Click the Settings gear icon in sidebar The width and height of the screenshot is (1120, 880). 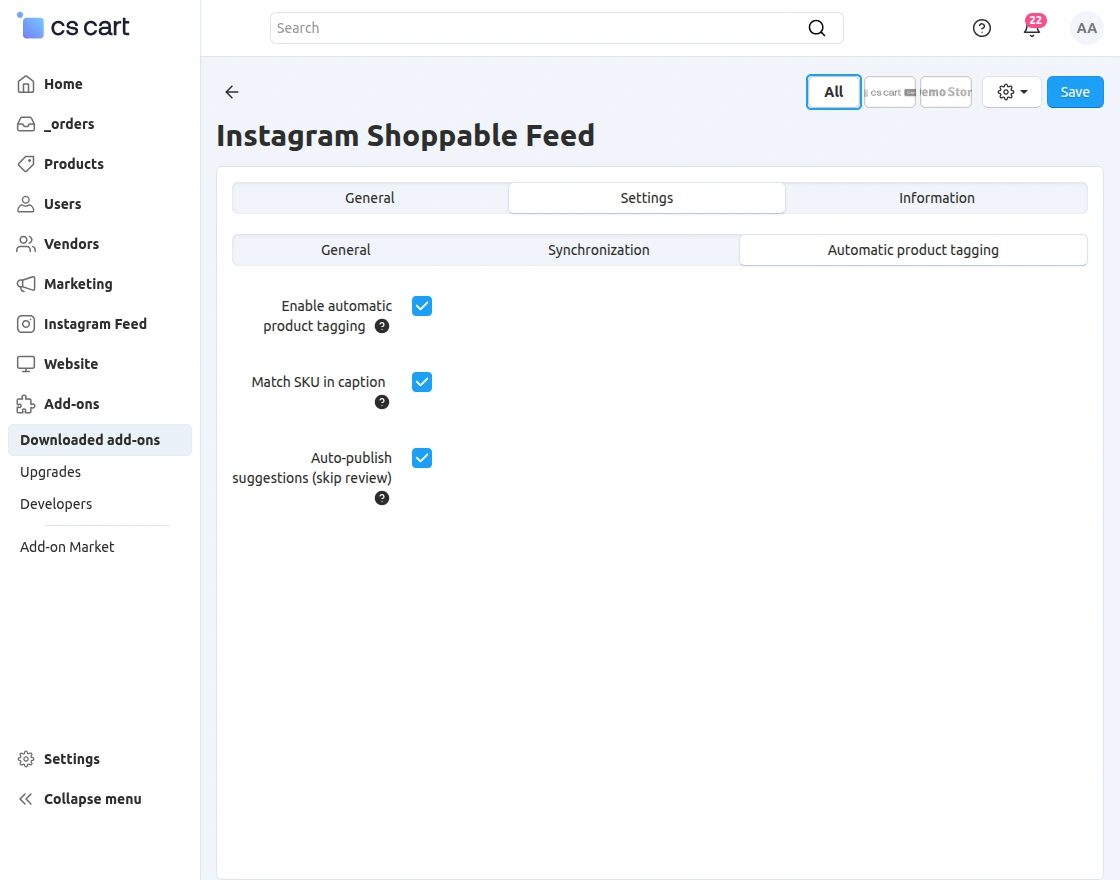point(26,759)
